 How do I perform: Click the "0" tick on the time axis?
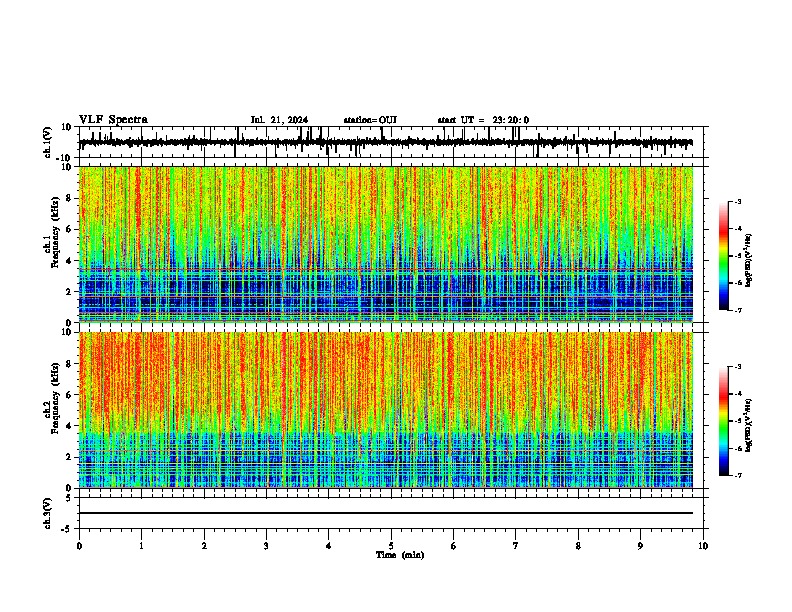coord(79,546)
